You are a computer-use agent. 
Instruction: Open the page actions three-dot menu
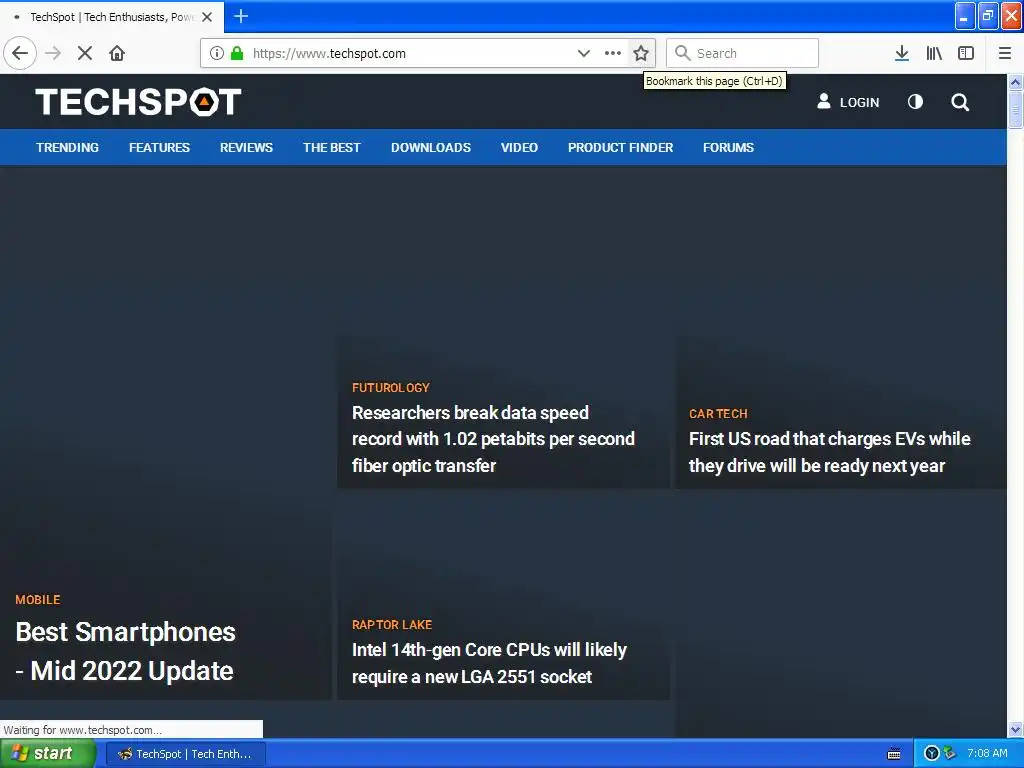click(613, 53)
